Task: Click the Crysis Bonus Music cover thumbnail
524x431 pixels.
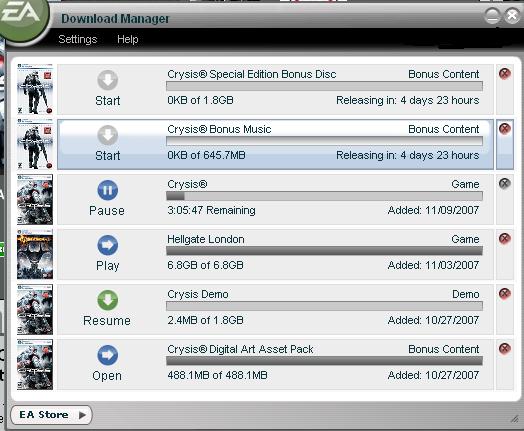Action: tap(35, 144)
